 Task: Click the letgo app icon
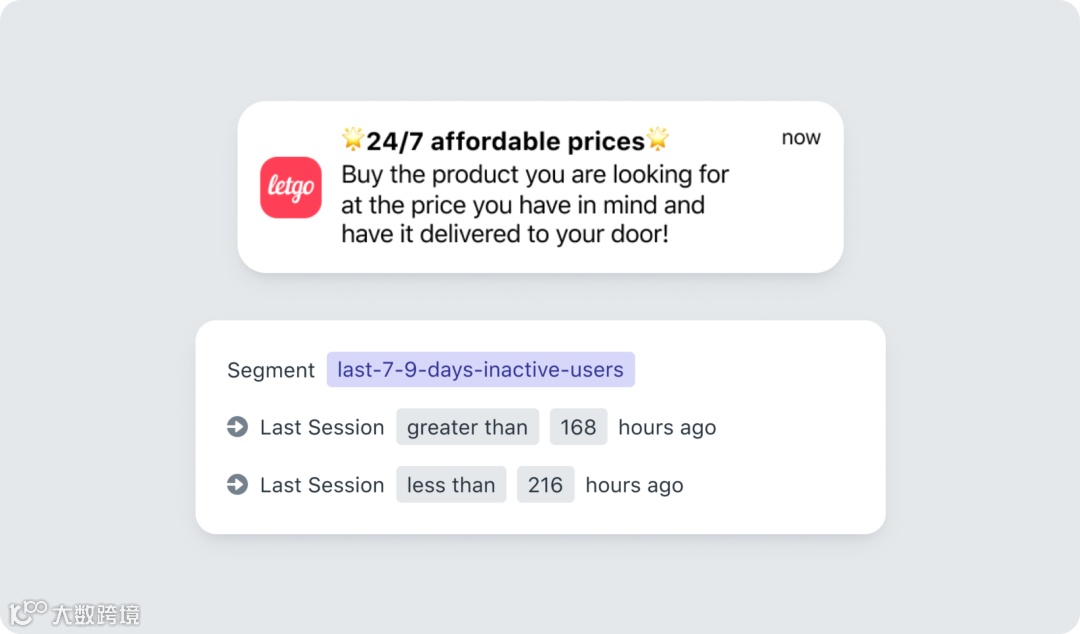pos(291,187)
